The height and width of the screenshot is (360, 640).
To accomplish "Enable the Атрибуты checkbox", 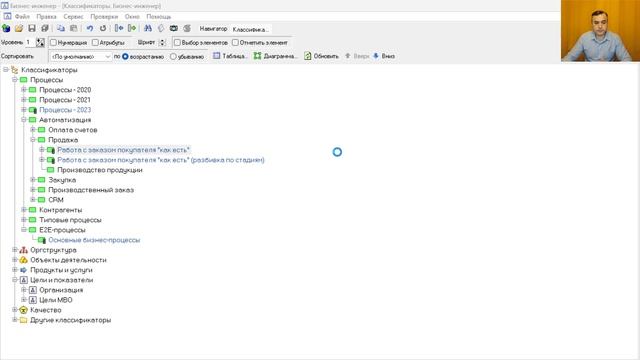I will pos(95,42).
